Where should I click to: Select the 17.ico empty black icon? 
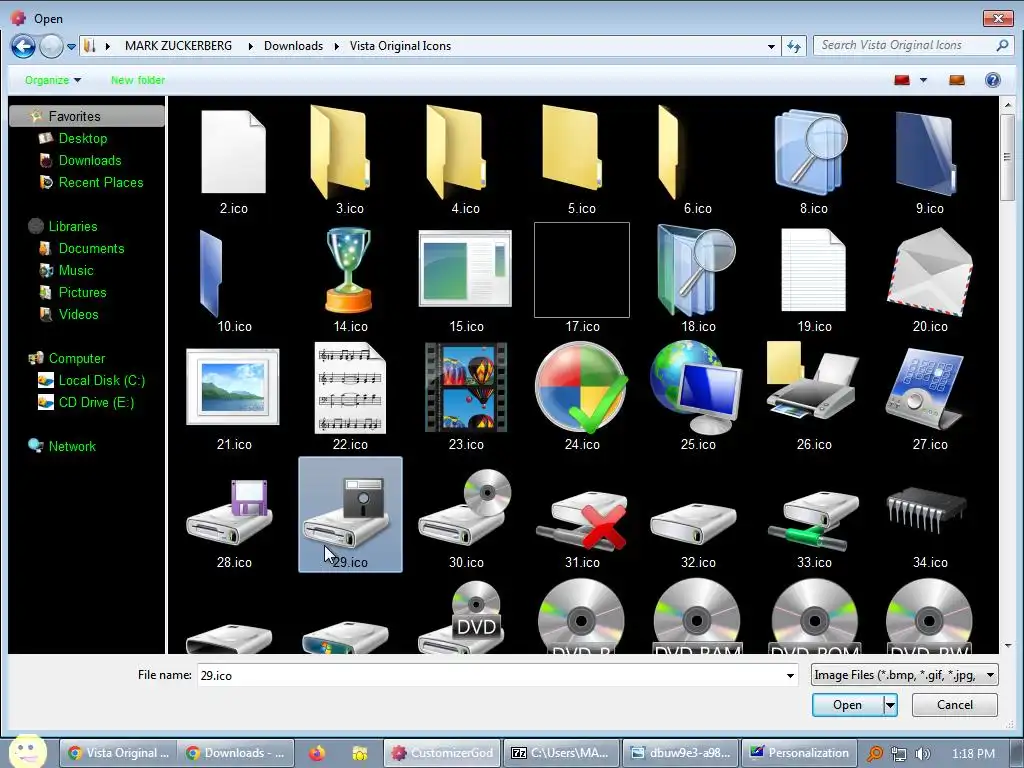click(581, 270)
